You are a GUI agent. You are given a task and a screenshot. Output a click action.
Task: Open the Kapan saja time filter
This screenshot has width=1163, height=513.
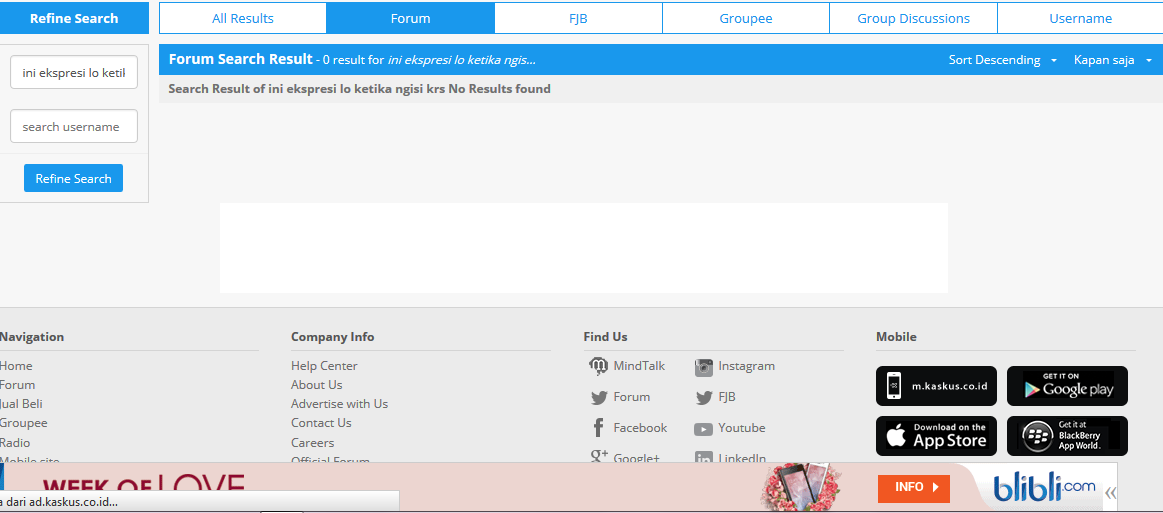(1113, 60)
